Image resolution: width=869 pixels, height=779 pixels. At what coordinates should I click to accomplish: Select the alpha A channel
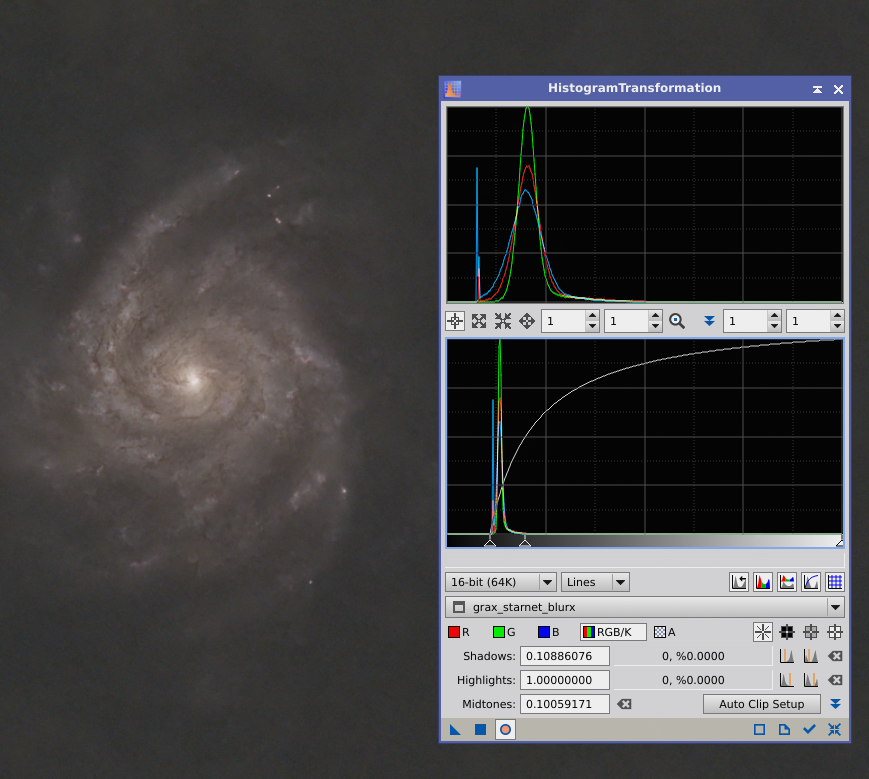point(664,632)
